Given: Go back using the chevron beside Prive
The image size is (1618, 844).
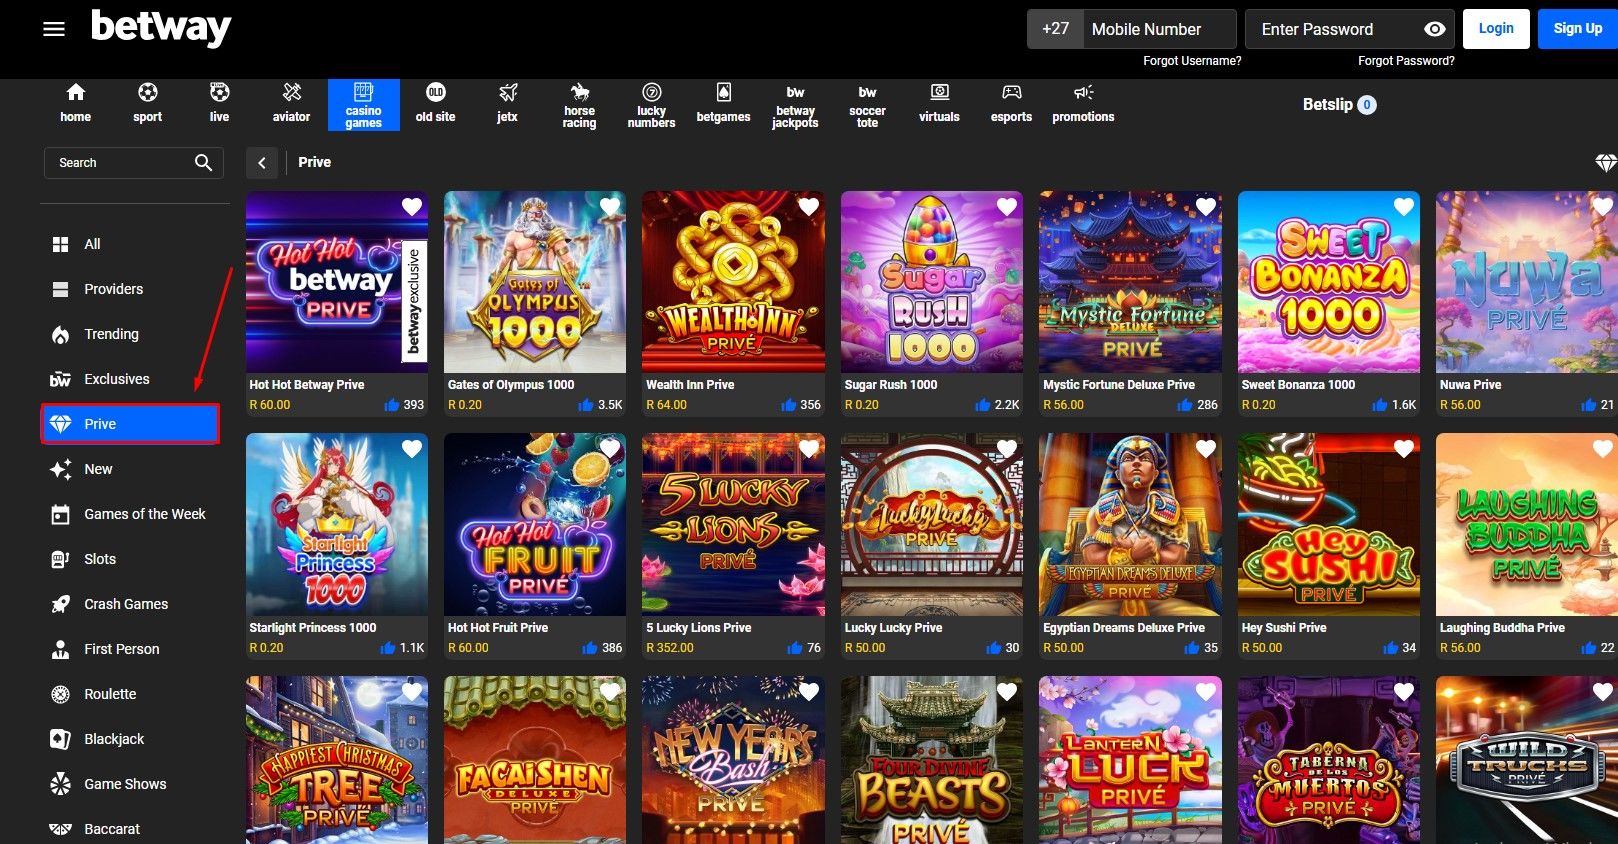Looking at the screenshot, I should tap(262, 163).
